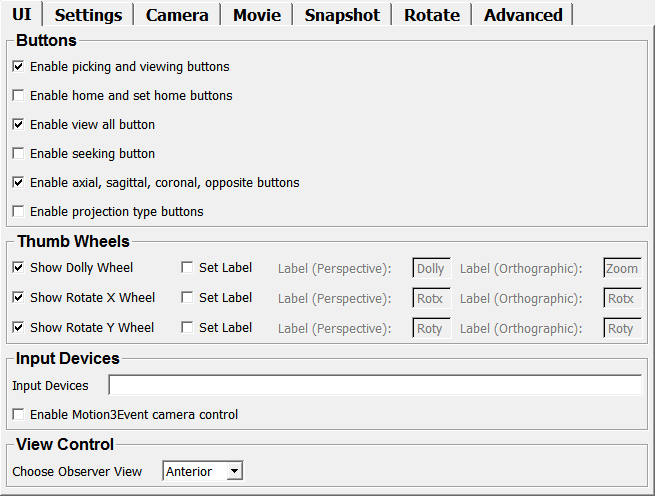Uncheck Enable view all button

click(x=19, y=125)
